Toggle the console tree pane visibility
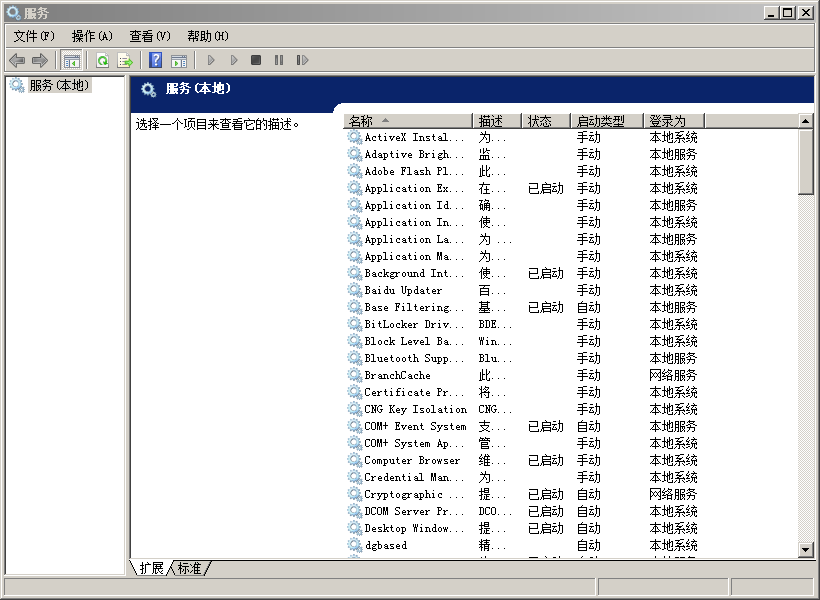 tap(71, 60)
